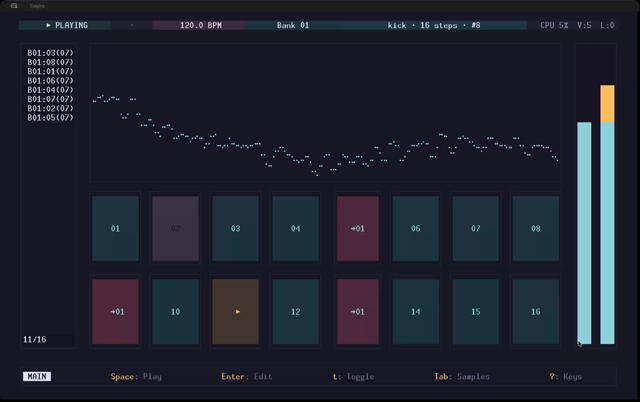
Task: Click the orange playing step pad
Action: point(236,312)
